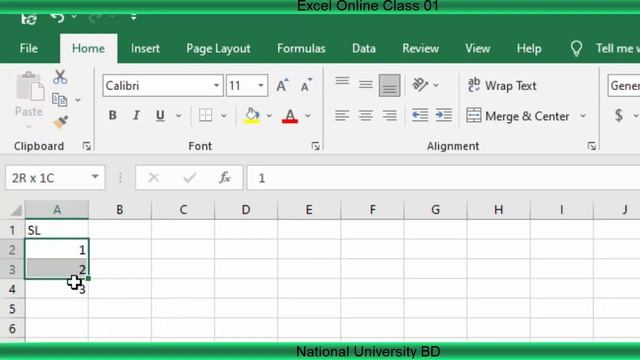
Task: Apply yellow Fill Color bucket
Action: [x=252, y=116]
